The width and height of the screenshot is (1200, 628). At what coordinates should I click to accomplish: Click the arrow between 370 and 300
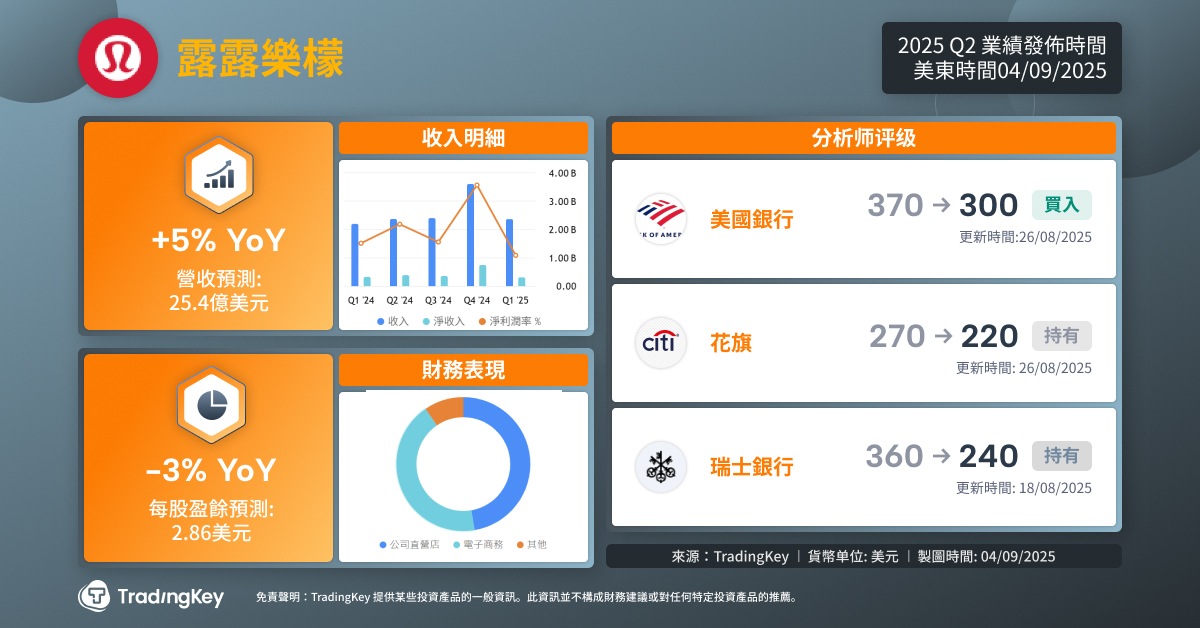click(x=940, y=205)
